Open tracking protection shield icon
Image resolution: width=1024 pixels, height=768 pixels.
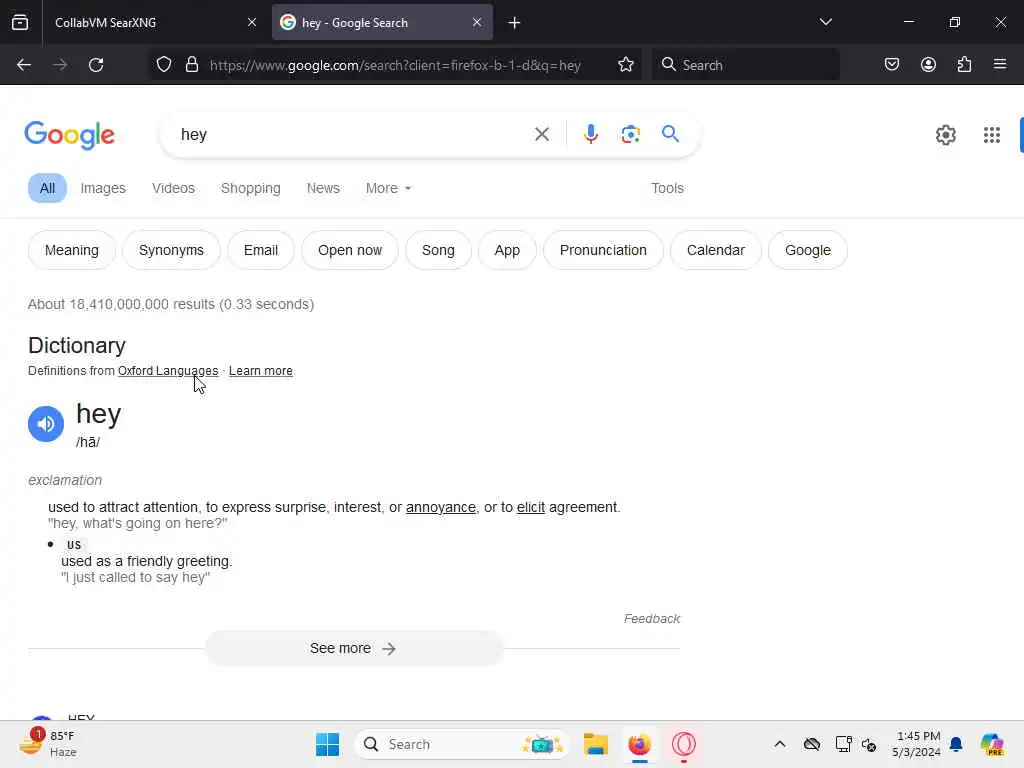164,65
